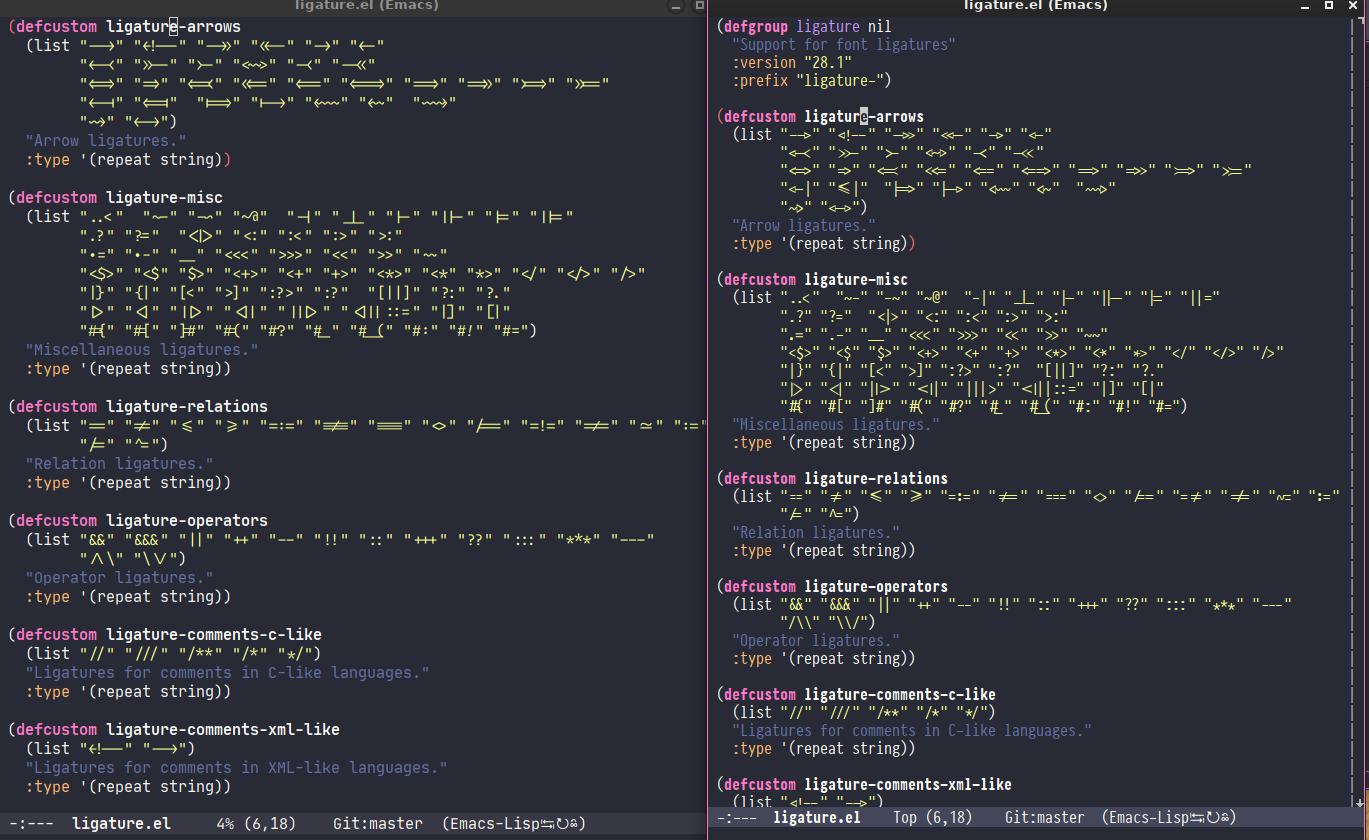Minimize the right Emacs window
The width and height of the screenshot is (1369, 840).
click(x=1306, y=5)
